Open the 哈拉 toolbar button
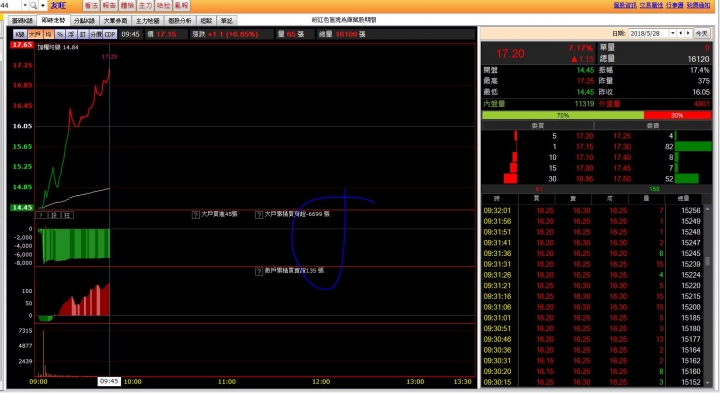 [163, 6]
